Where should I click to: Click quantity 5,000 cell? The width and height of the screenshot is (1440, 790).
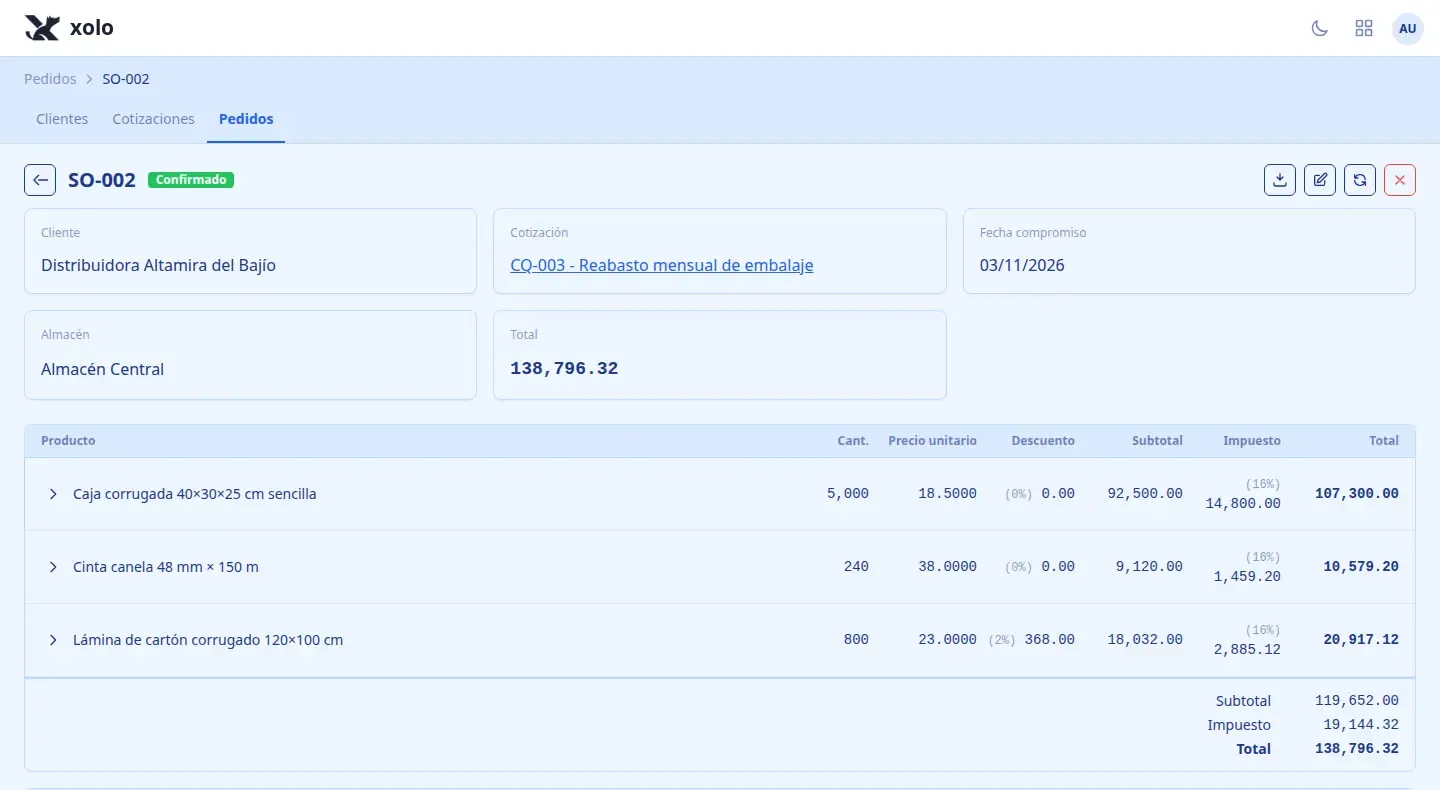pos(848,493)
